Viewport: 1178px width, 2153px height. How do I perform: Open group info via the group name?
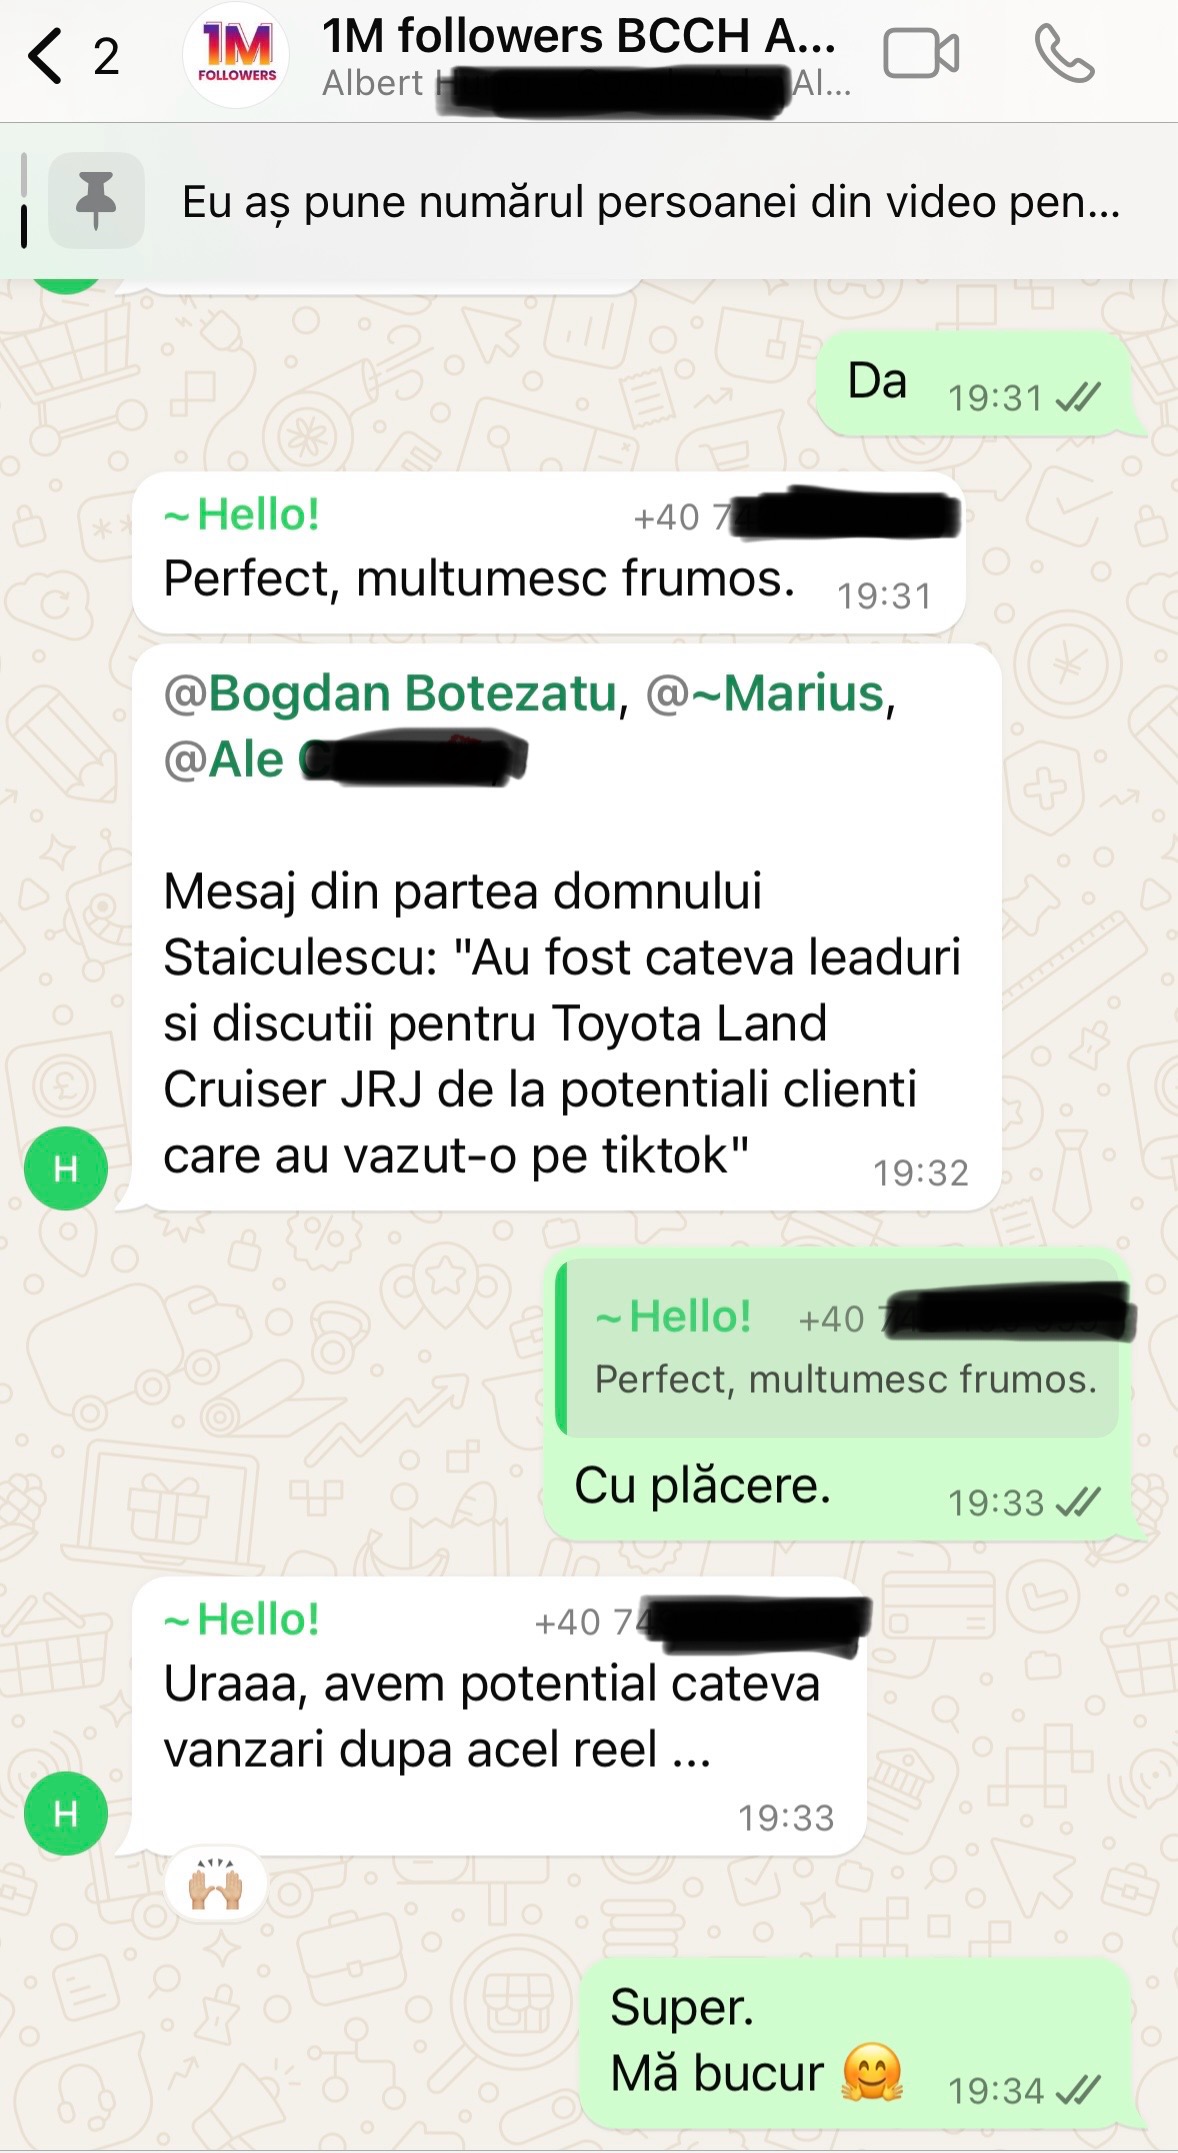[x=578, y=36]
